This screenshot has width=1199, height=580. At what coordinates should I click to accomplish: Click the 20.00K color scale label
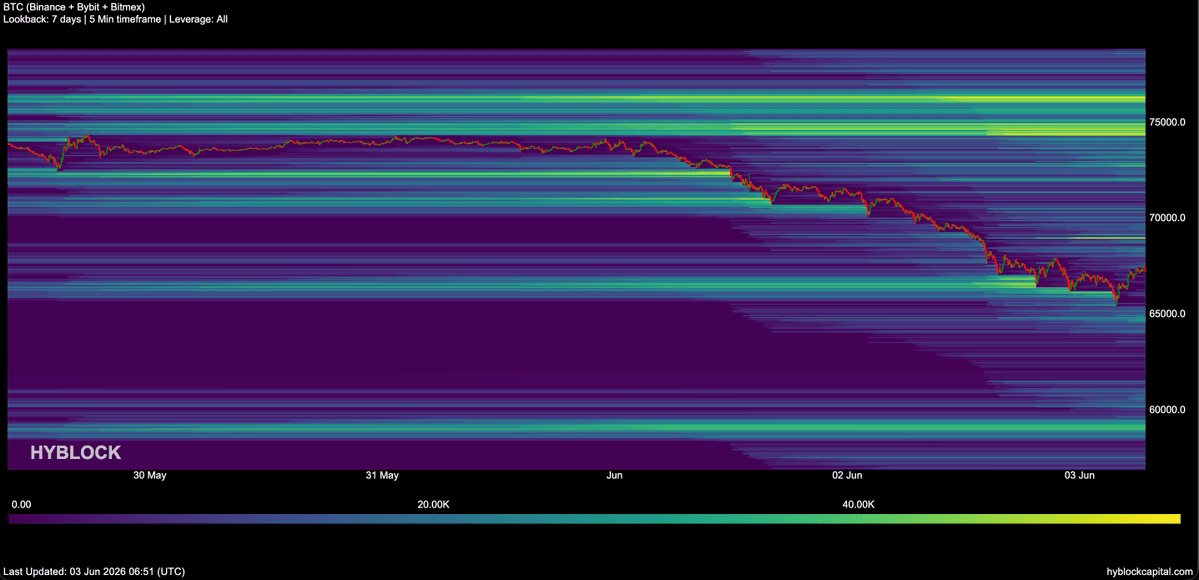coord(433,505)
